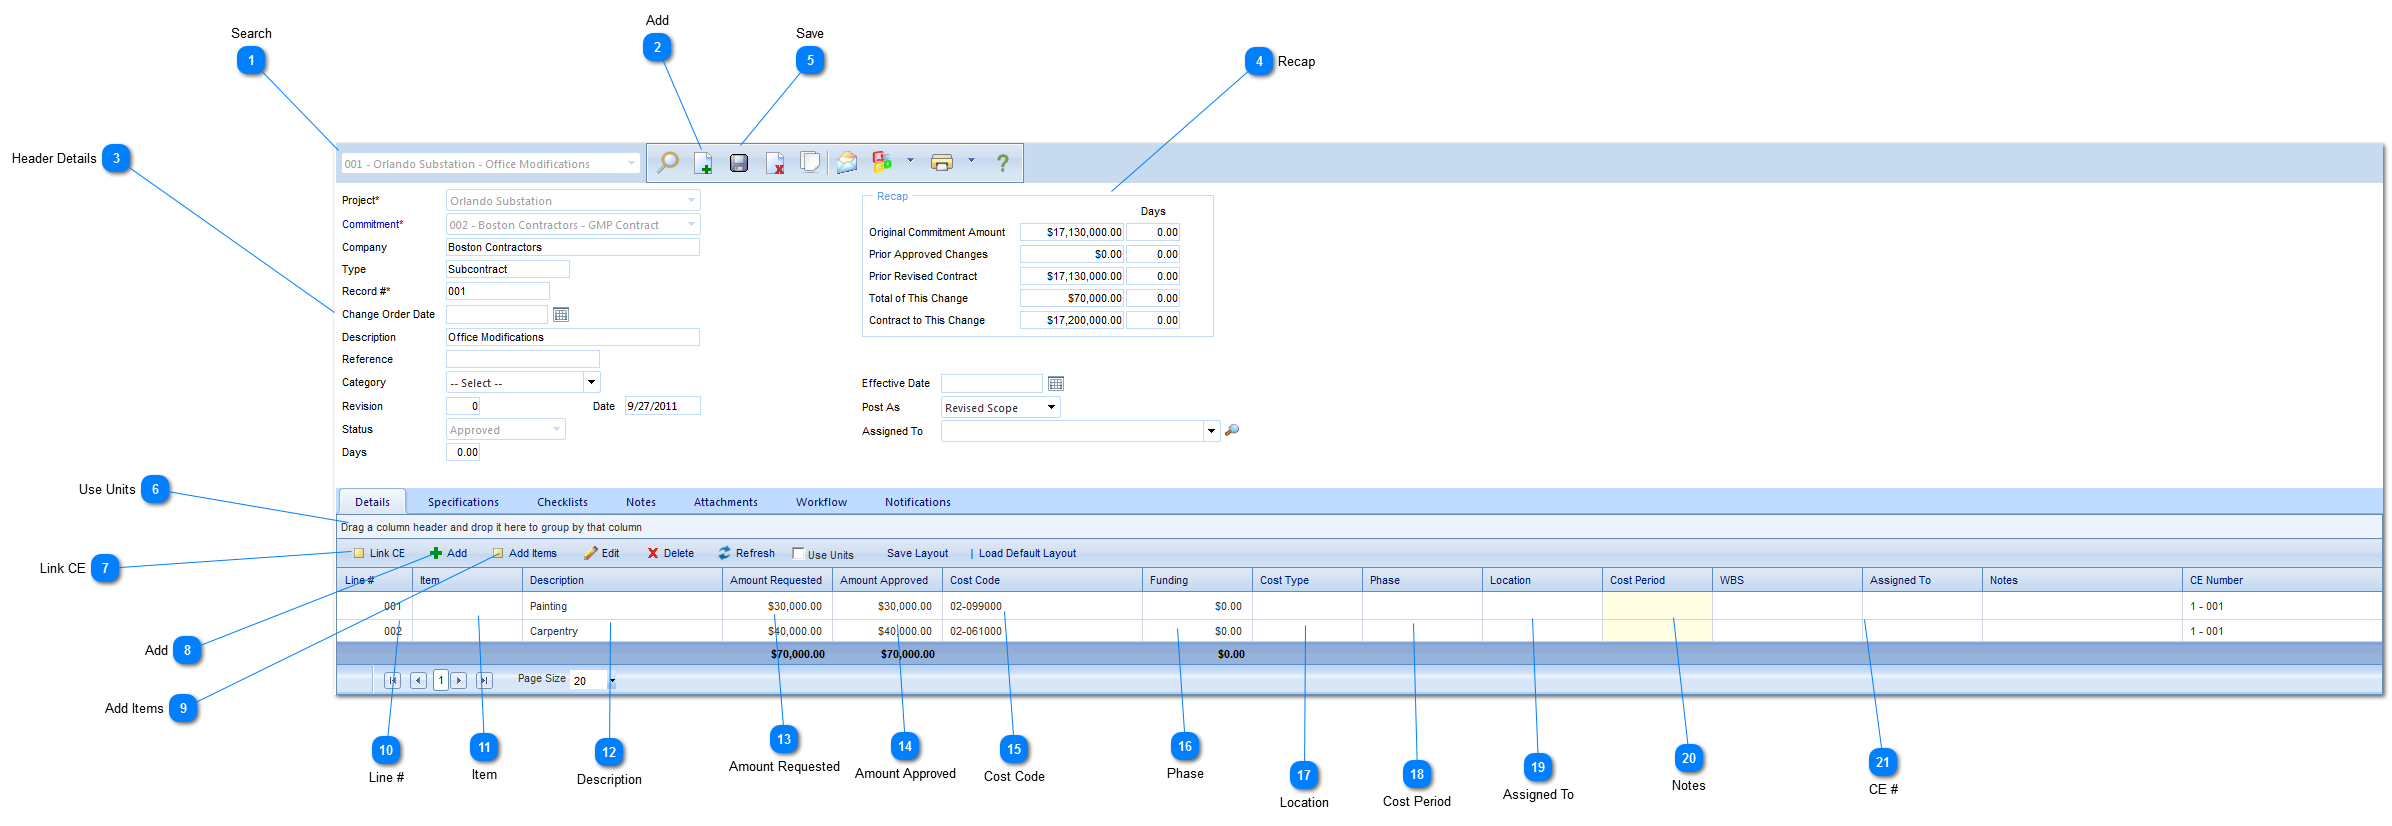Click Assigned To lookup magnifier icon

(x=1232, y=430)
